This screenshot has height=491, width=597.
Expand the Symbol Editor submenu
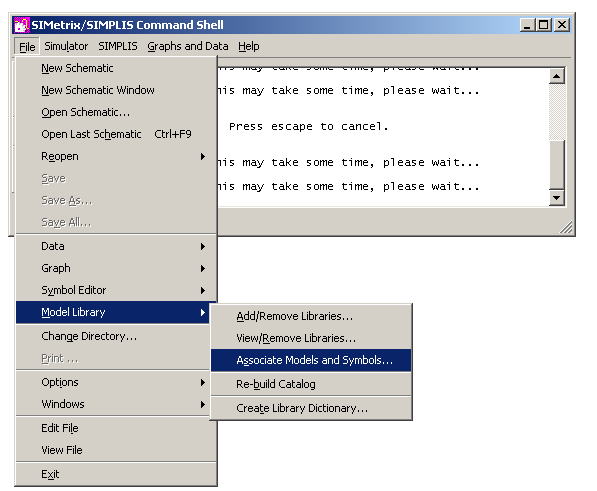coord(116,290)
